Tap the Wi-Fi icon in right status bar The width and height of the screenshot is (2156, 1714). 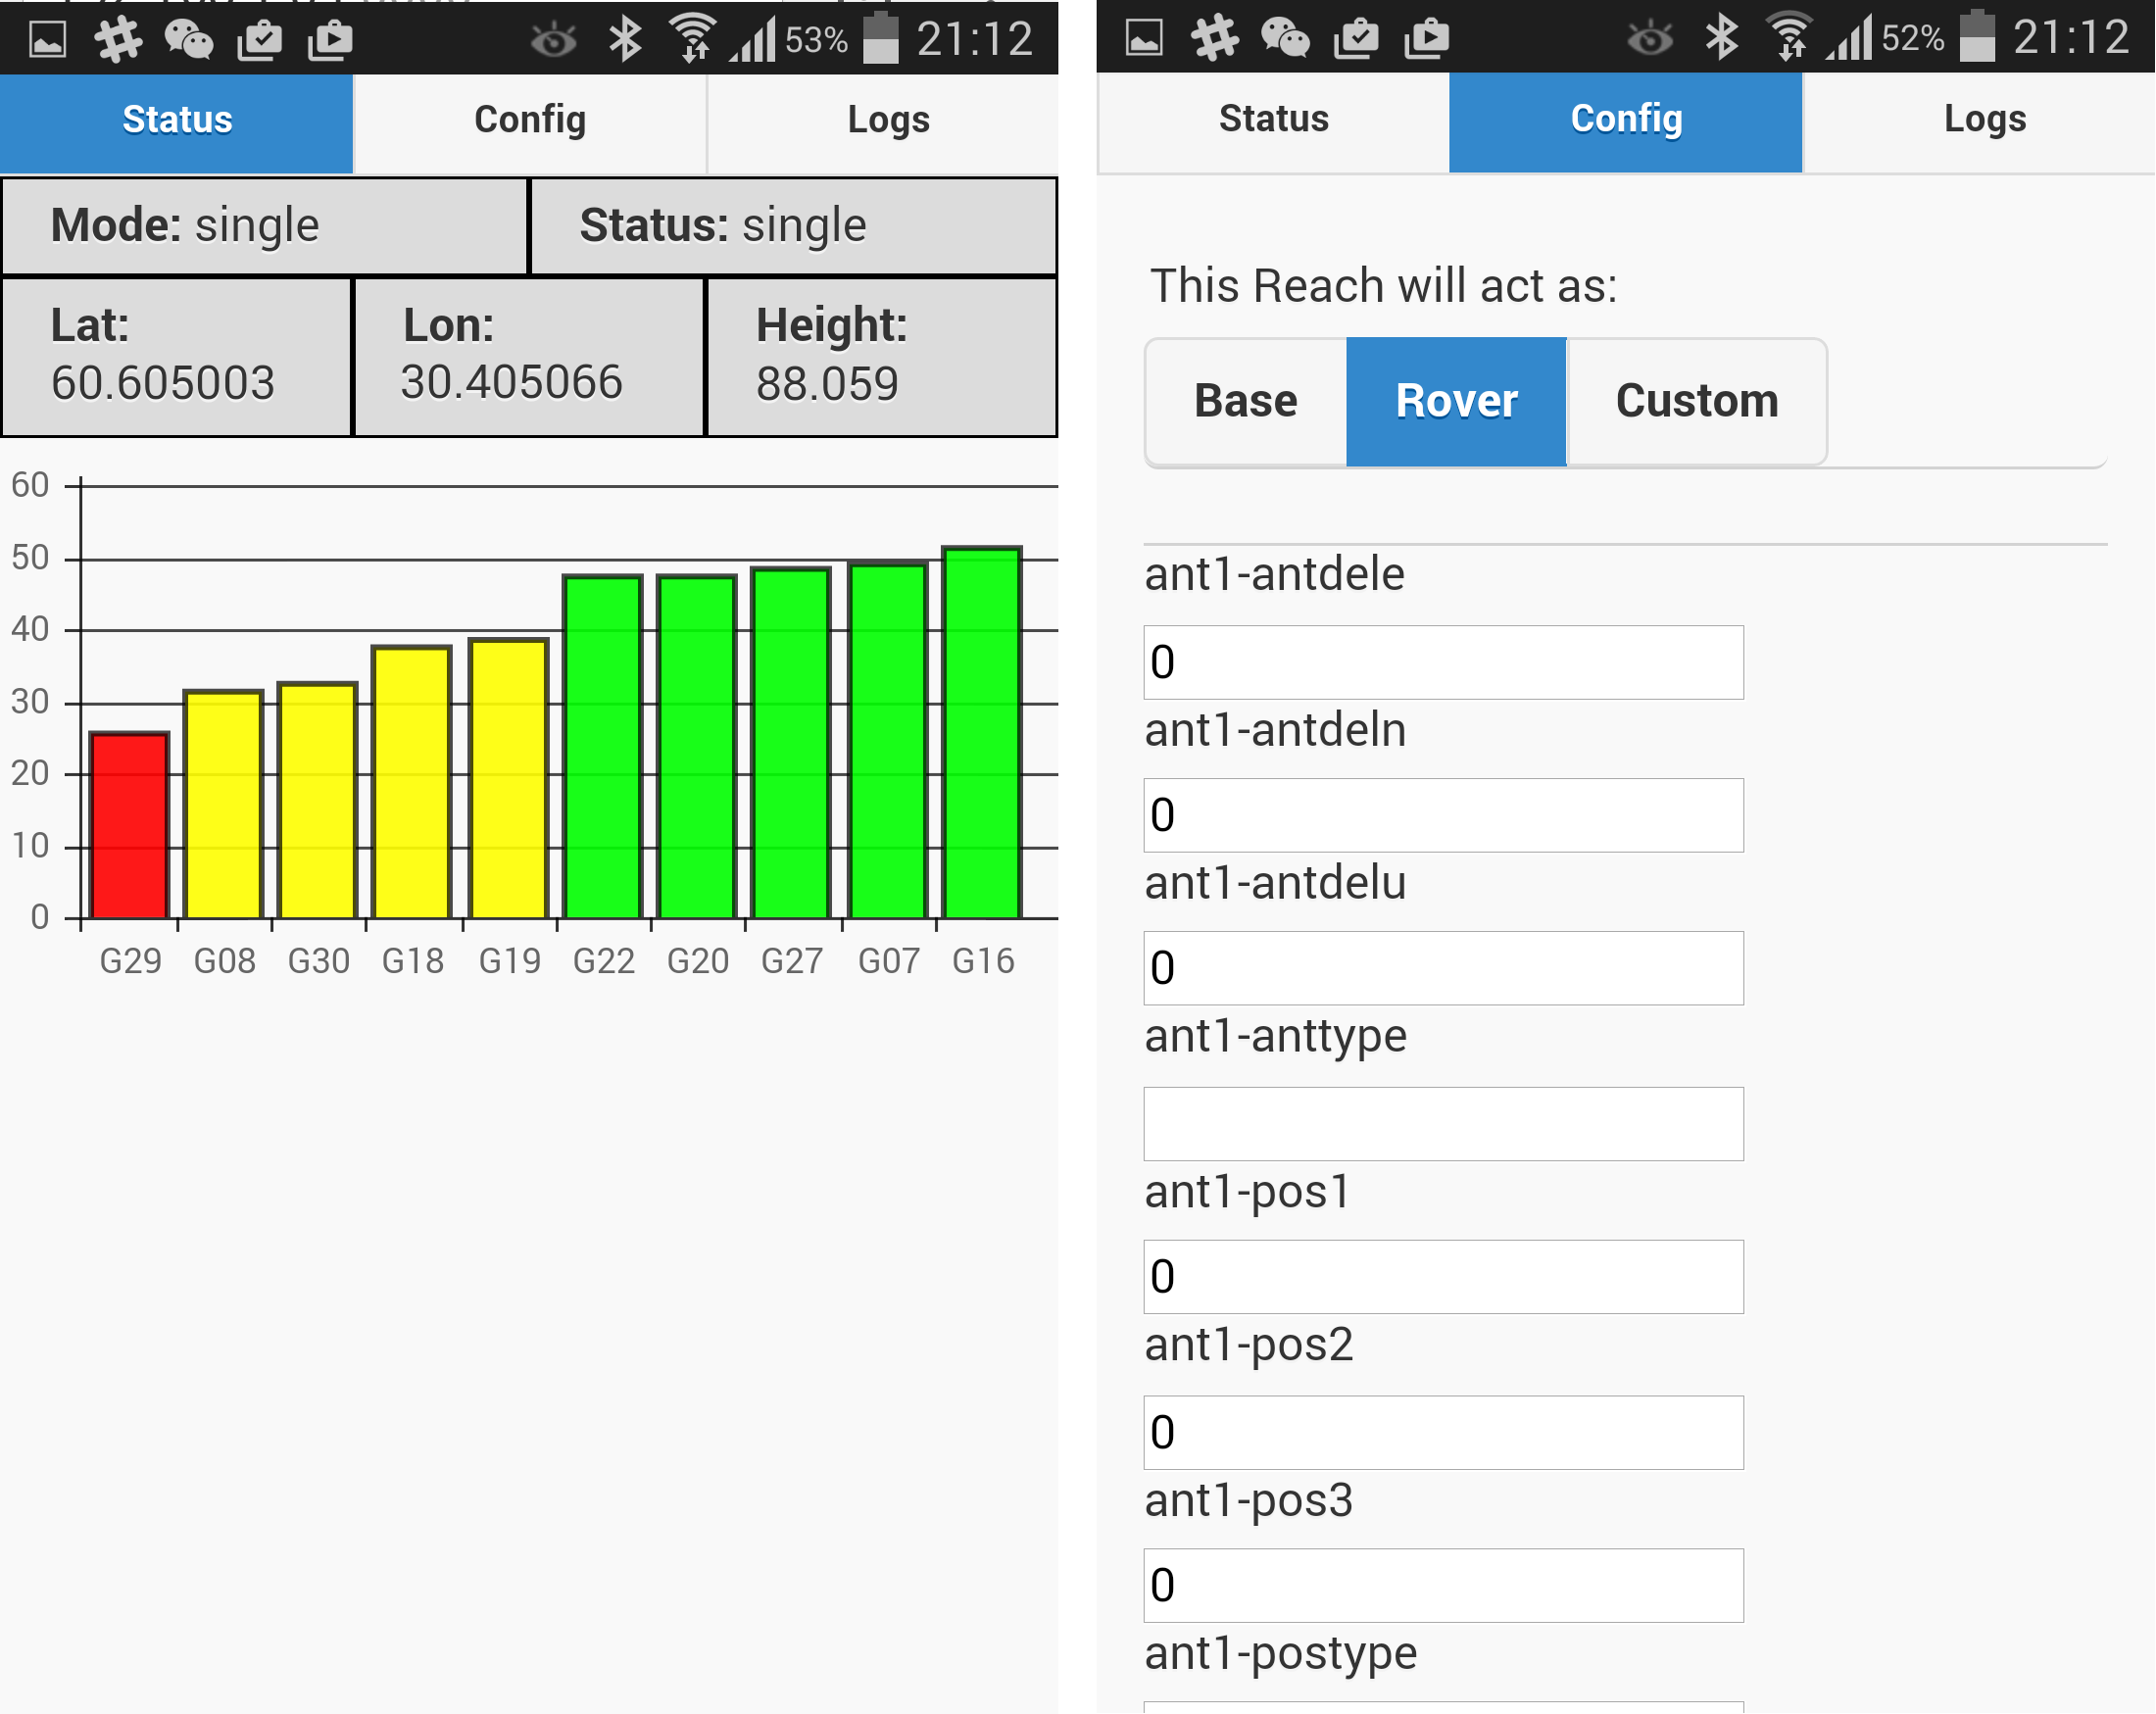pos(1788,38)
